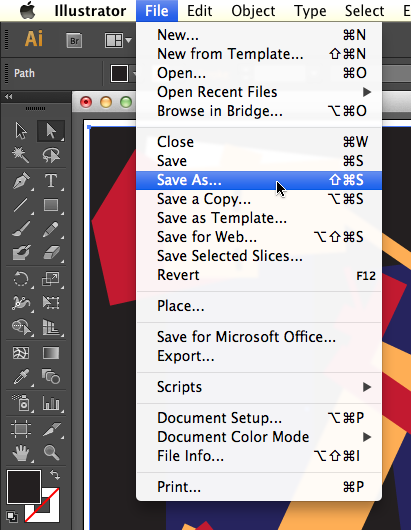411x530 pixels.
Task: Select the Artboard tool
Action: [x=21, y=429]
